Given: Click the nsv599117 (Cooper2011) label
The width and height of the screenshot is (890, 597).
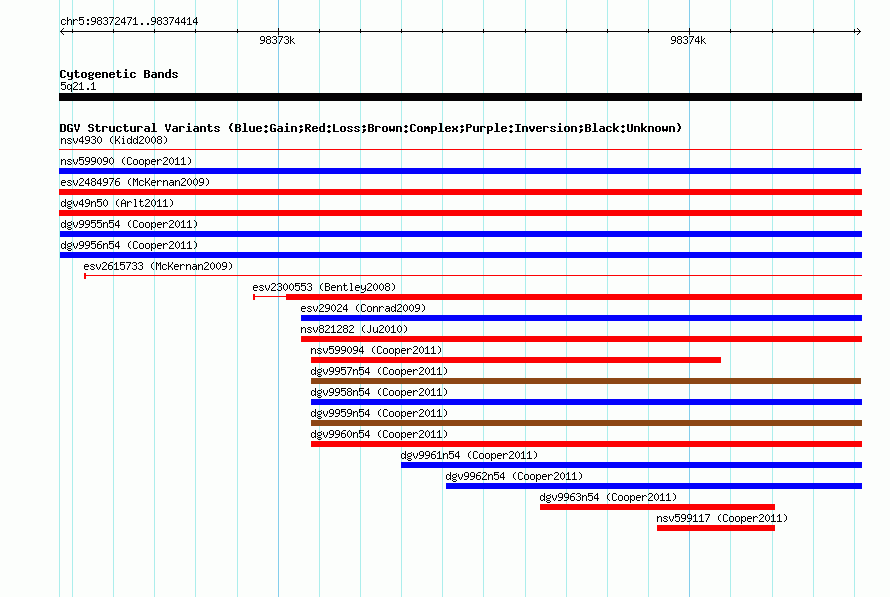Looking at the screenshot, I should [722, 518].
